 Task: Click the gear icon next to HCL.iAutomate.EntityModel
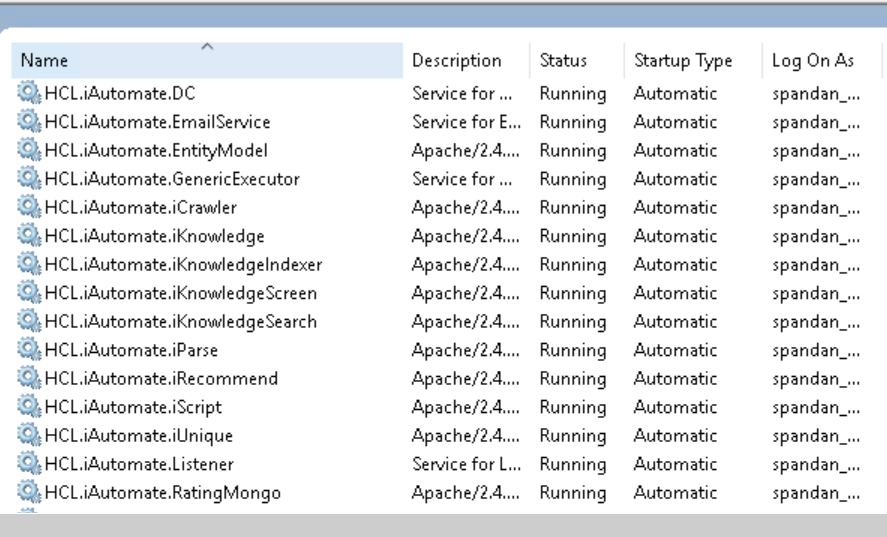pyautogui.click(x=29, y=150)
